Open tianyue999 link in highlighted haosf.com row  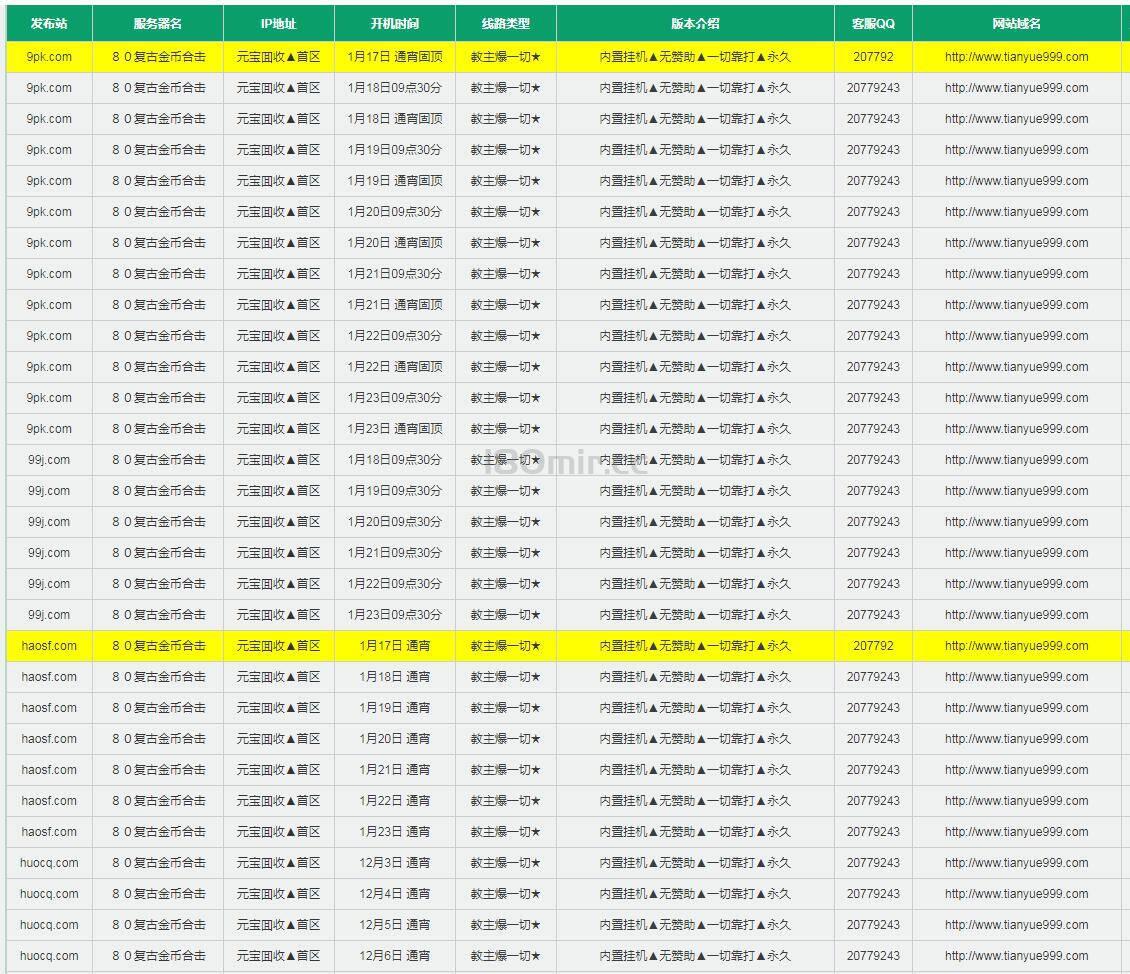1016,645
